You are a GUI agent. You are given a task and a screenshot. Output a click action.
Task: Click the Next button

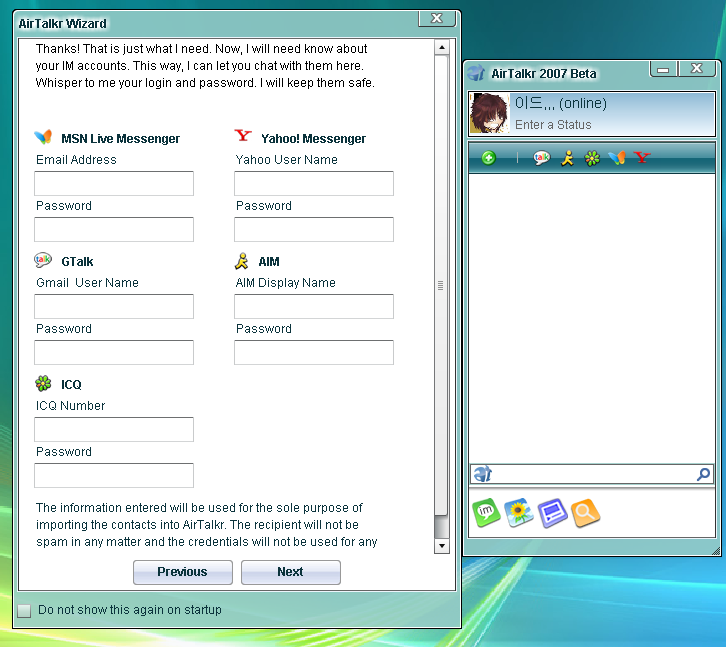pyautogui.click(x=291, y=572)
